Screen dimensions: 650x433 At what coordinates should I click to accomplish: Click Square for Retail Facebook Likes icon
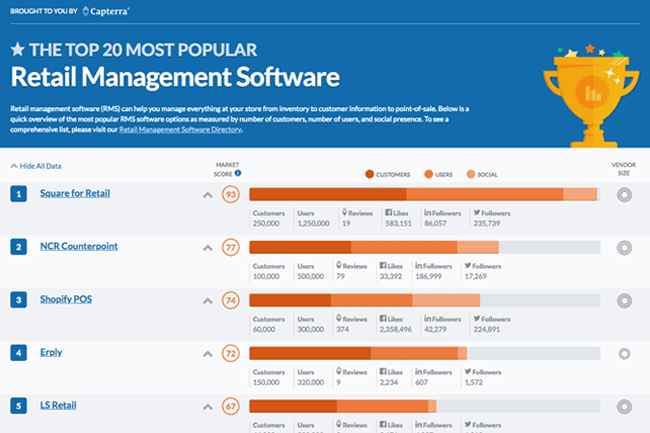click(x=388, y=213)
